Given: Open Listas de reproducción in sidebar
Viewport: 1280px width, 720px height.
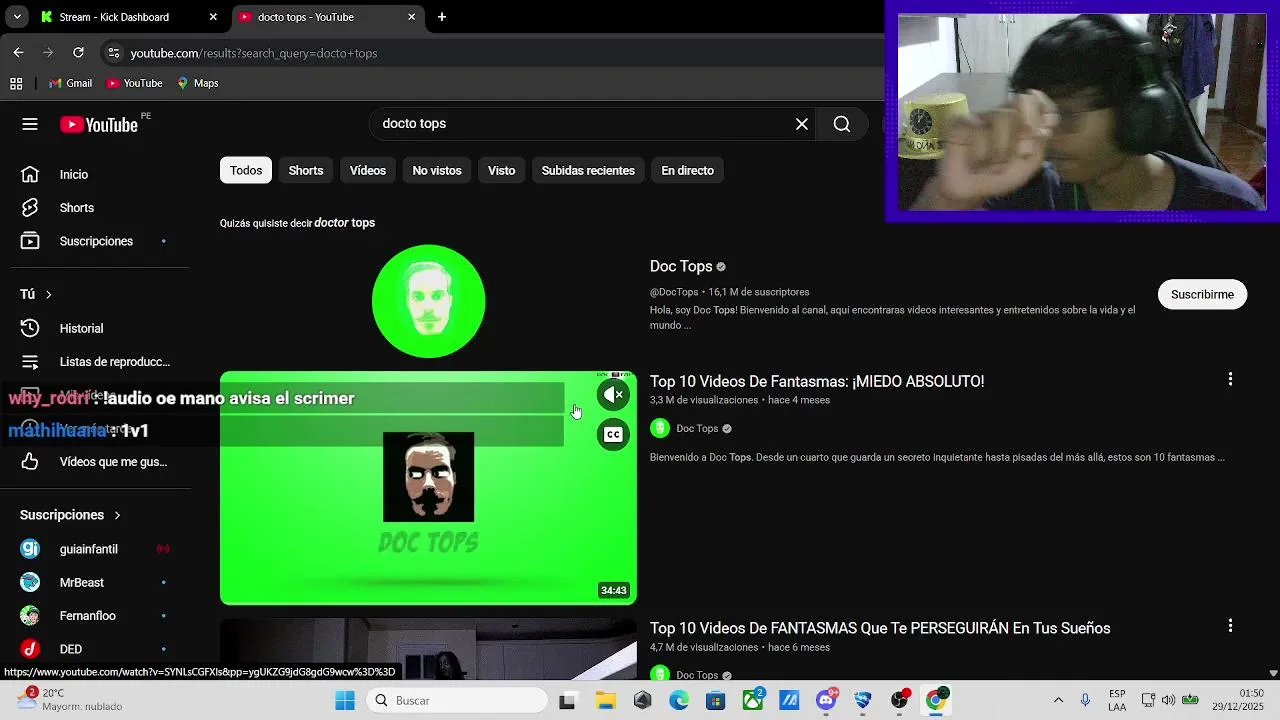Looking at the screenshot, I should click(x=95, y=362).
